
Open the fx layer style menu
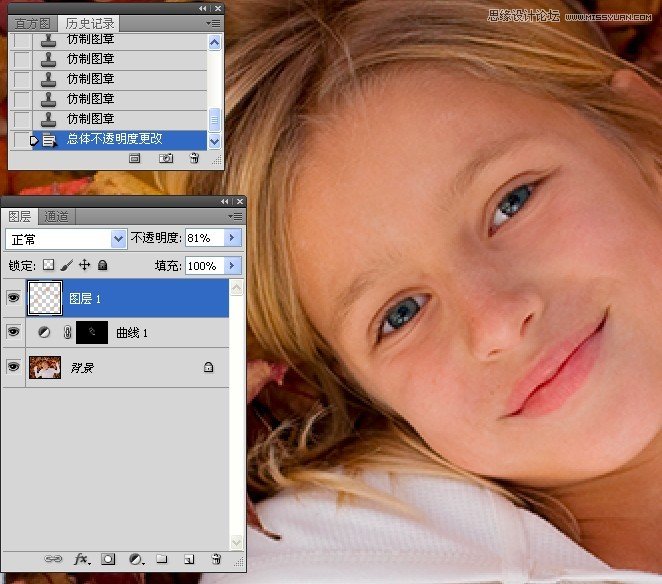click(x=82, y=560)
